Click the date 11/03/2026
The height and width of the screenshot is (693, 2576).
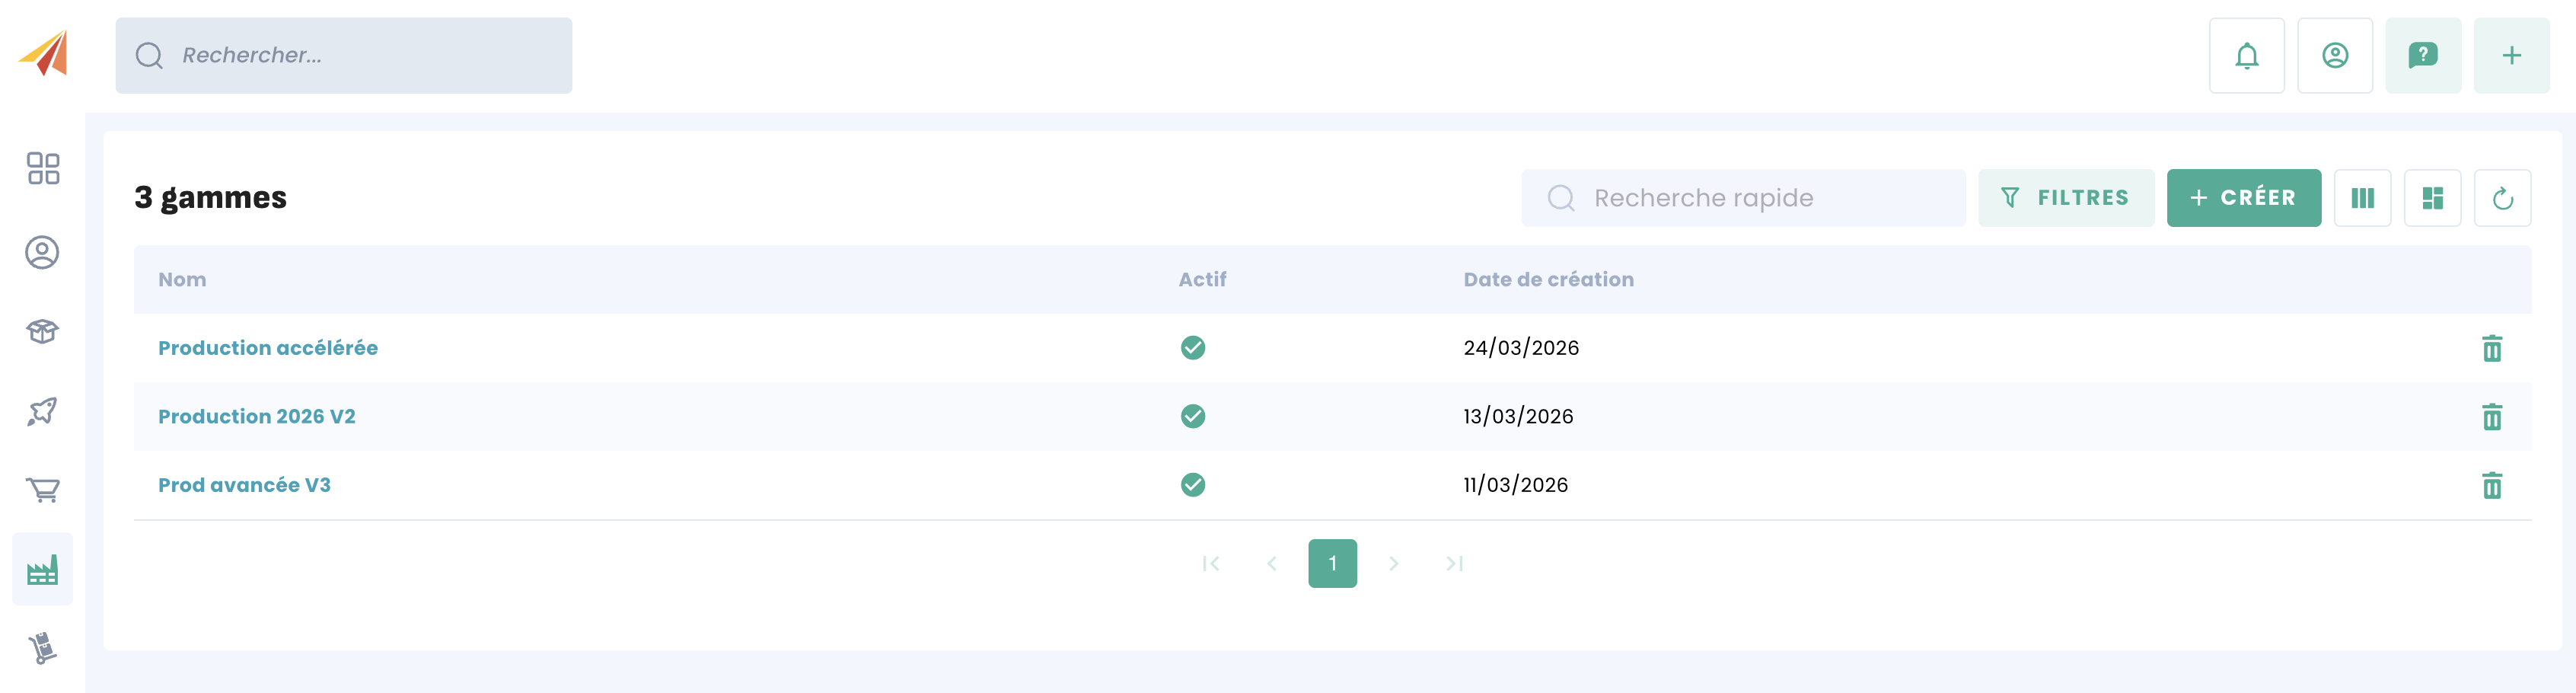[x=1515, y=485]
